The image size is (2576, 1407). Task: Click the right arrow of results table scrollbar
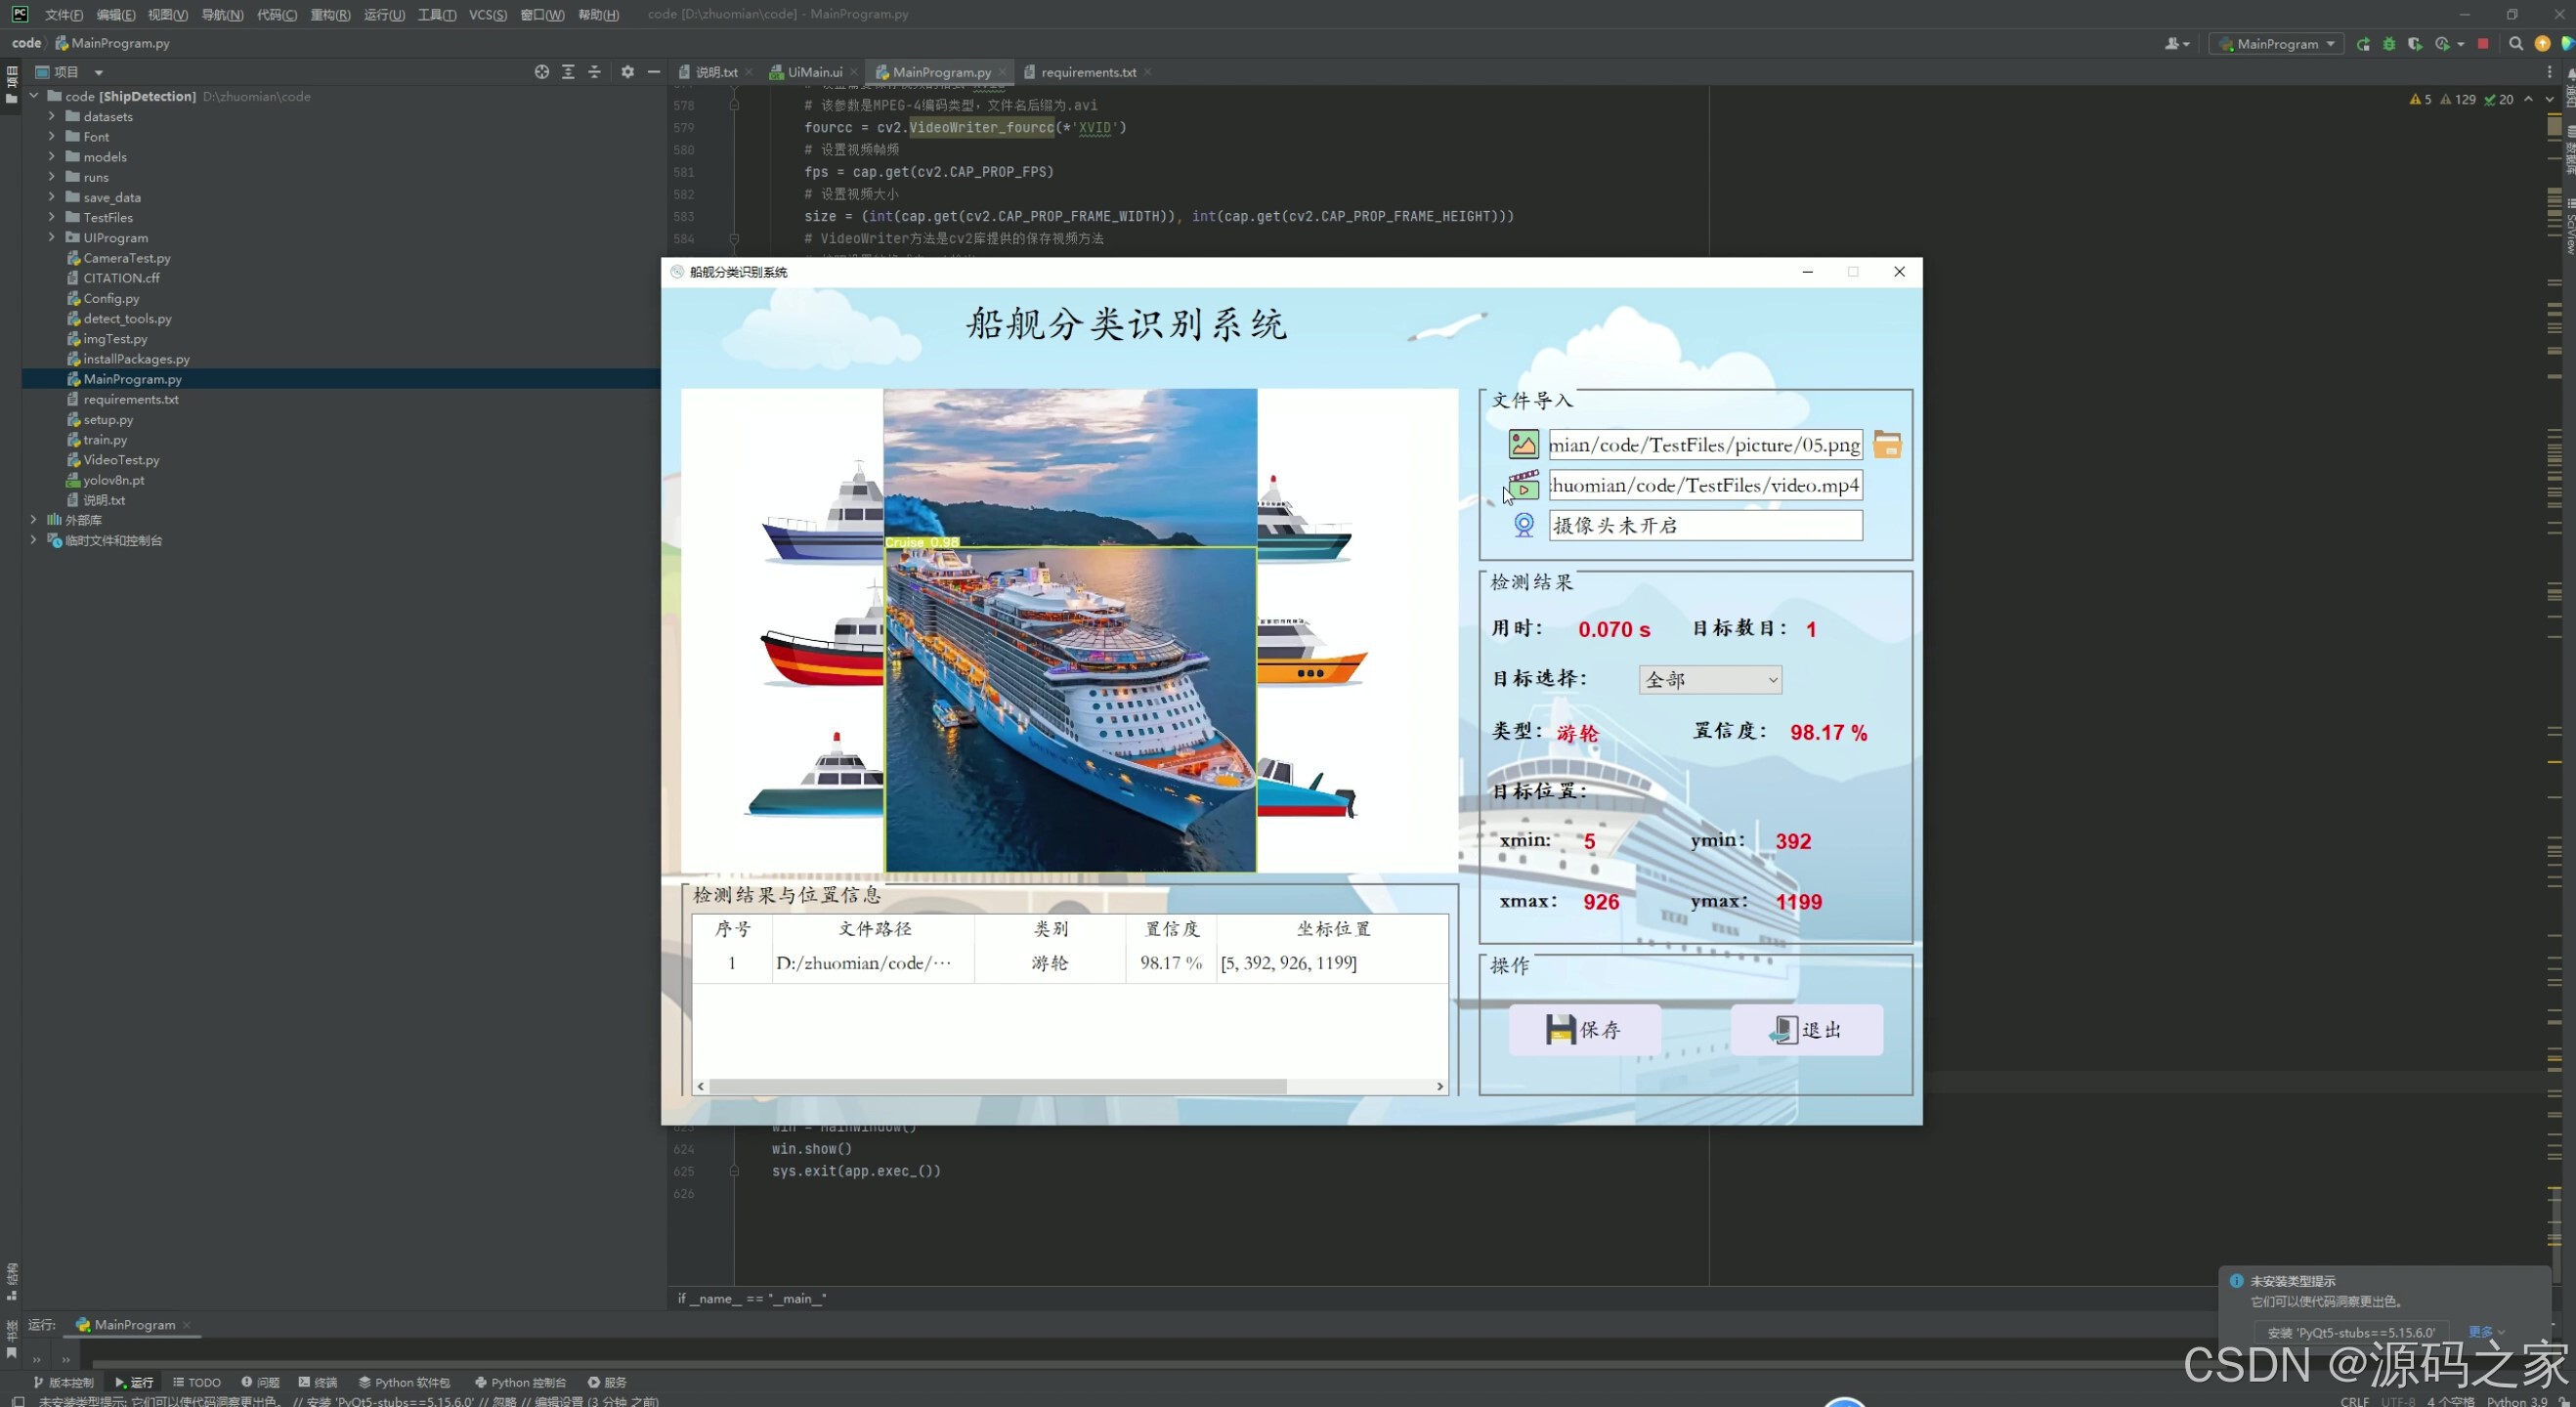1440,1086
